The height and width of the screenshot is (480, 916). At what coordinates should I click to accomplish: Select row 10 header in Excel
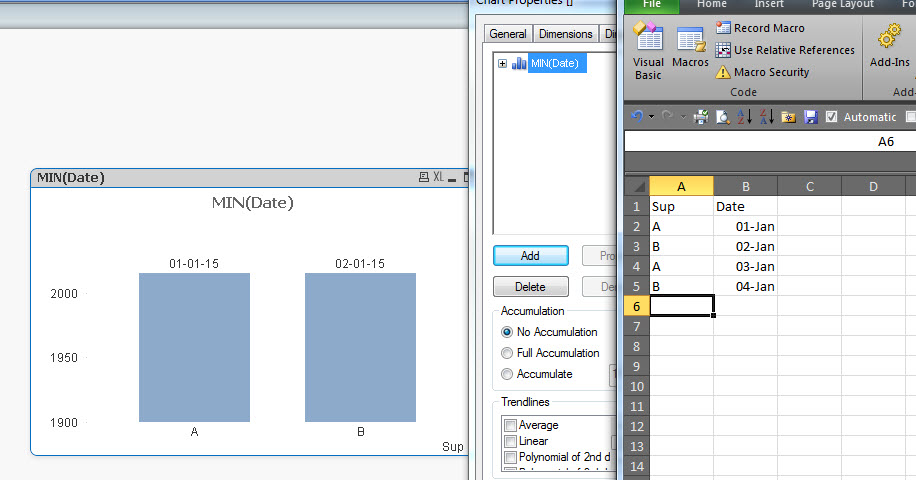[x=637, y=387]
